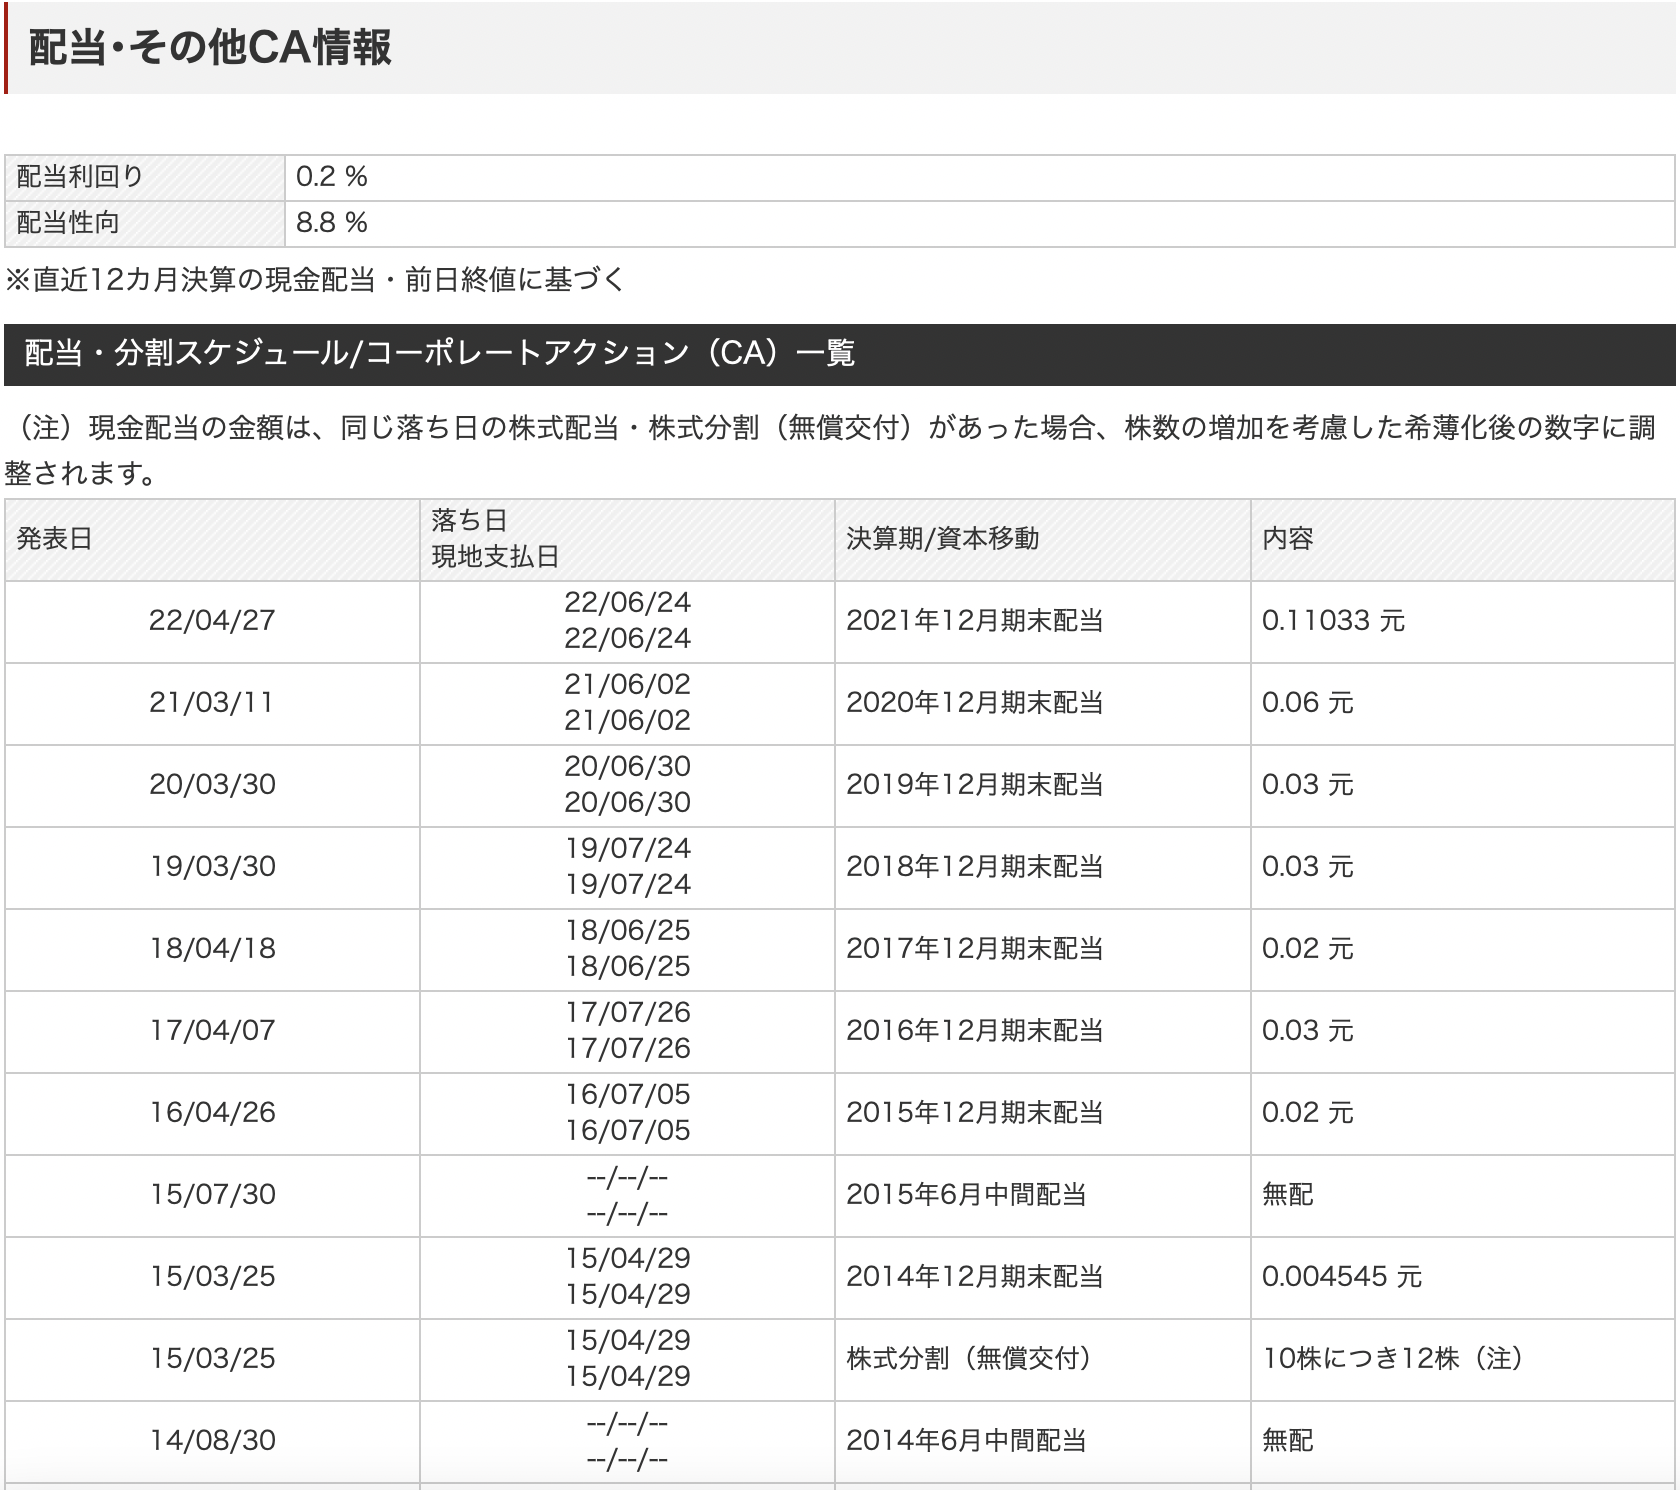Click the 発表日 column header
Image resolution: width=1680 pixels, height=1490 pixels.
point(212,540)
